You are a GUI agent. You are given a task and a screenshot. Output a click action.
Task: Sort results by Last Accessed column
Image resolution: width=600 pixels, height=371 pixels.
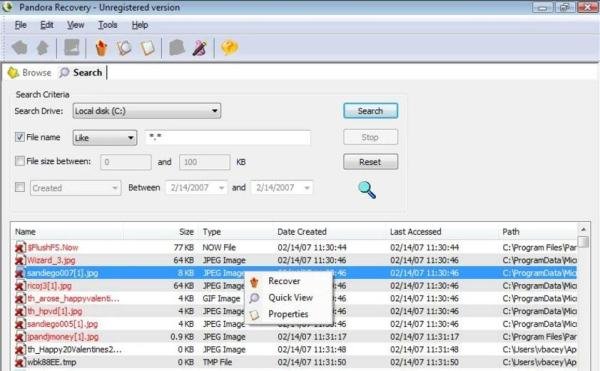443,232
